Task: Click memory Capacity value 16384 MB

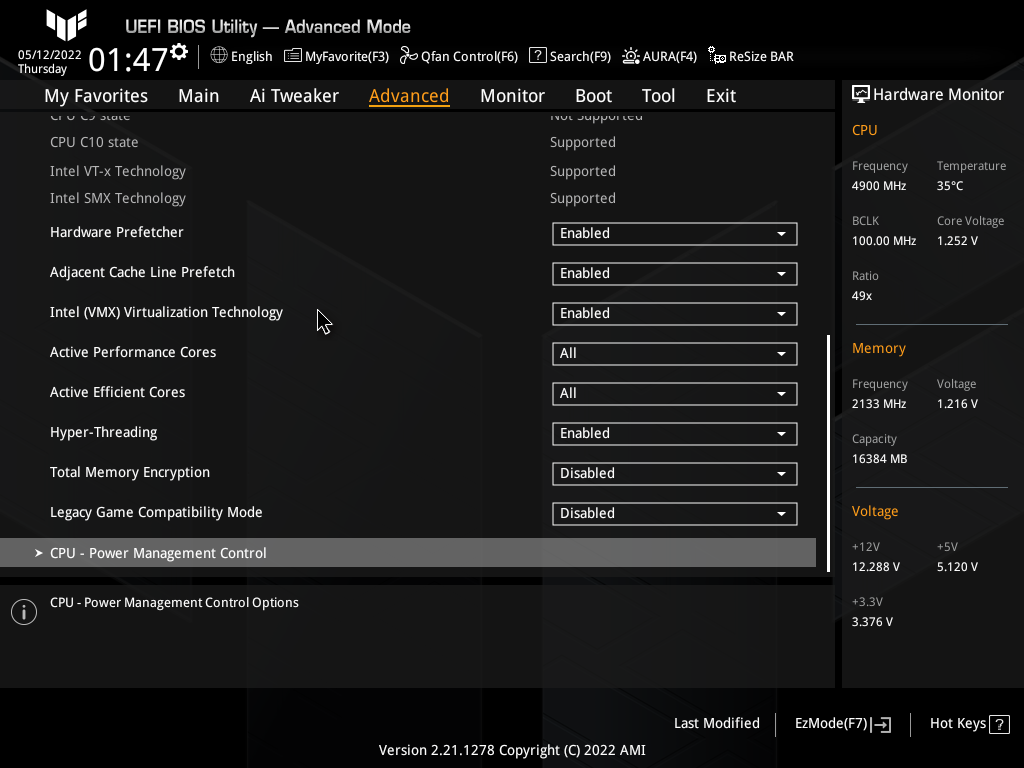Action: click(x=880, y=459)
